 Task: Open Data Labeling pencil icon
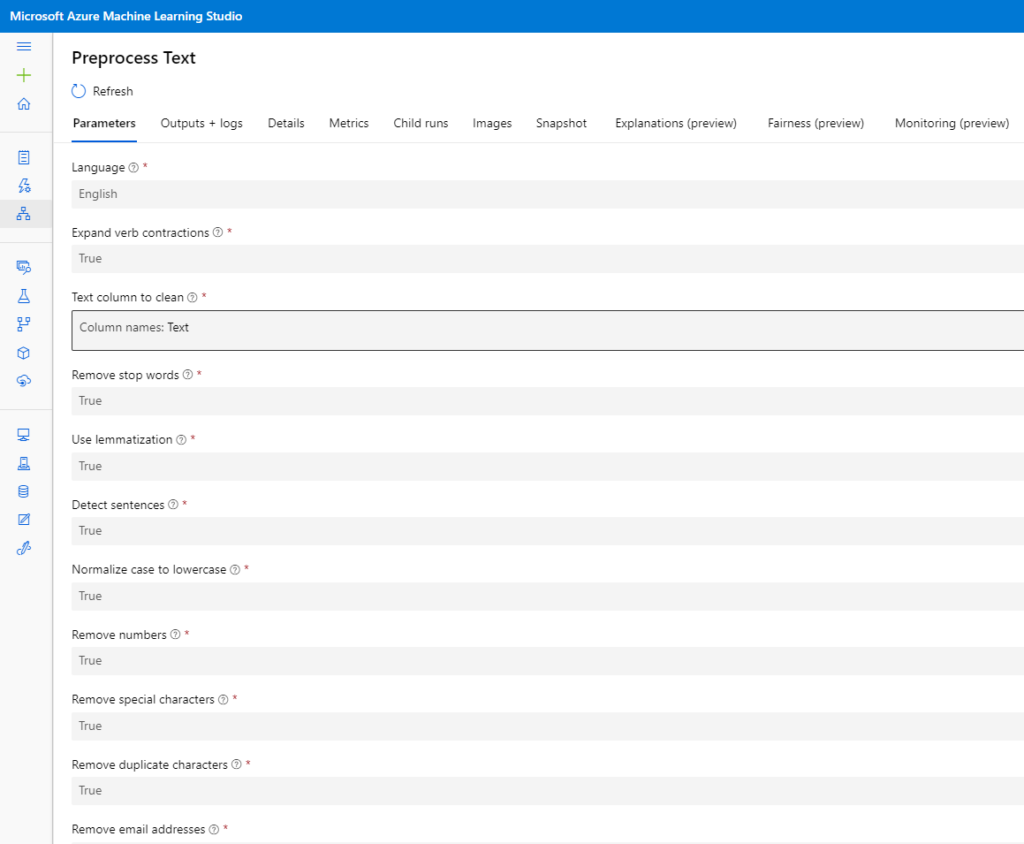(x=24, y=520)
